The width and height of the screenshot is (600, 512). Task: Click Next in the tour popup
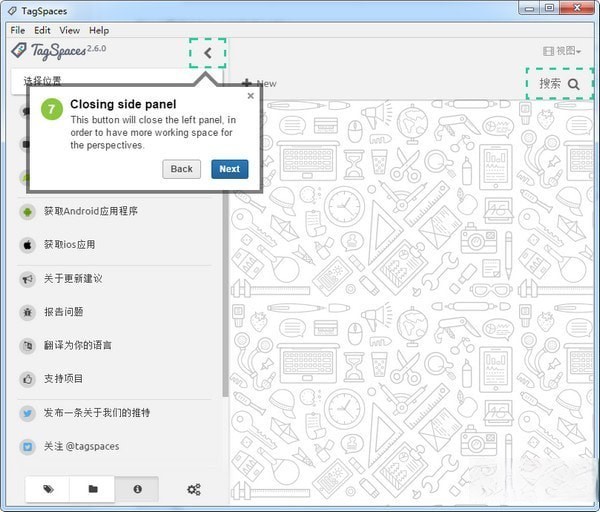pyautogui.click(x=230, y=169)
